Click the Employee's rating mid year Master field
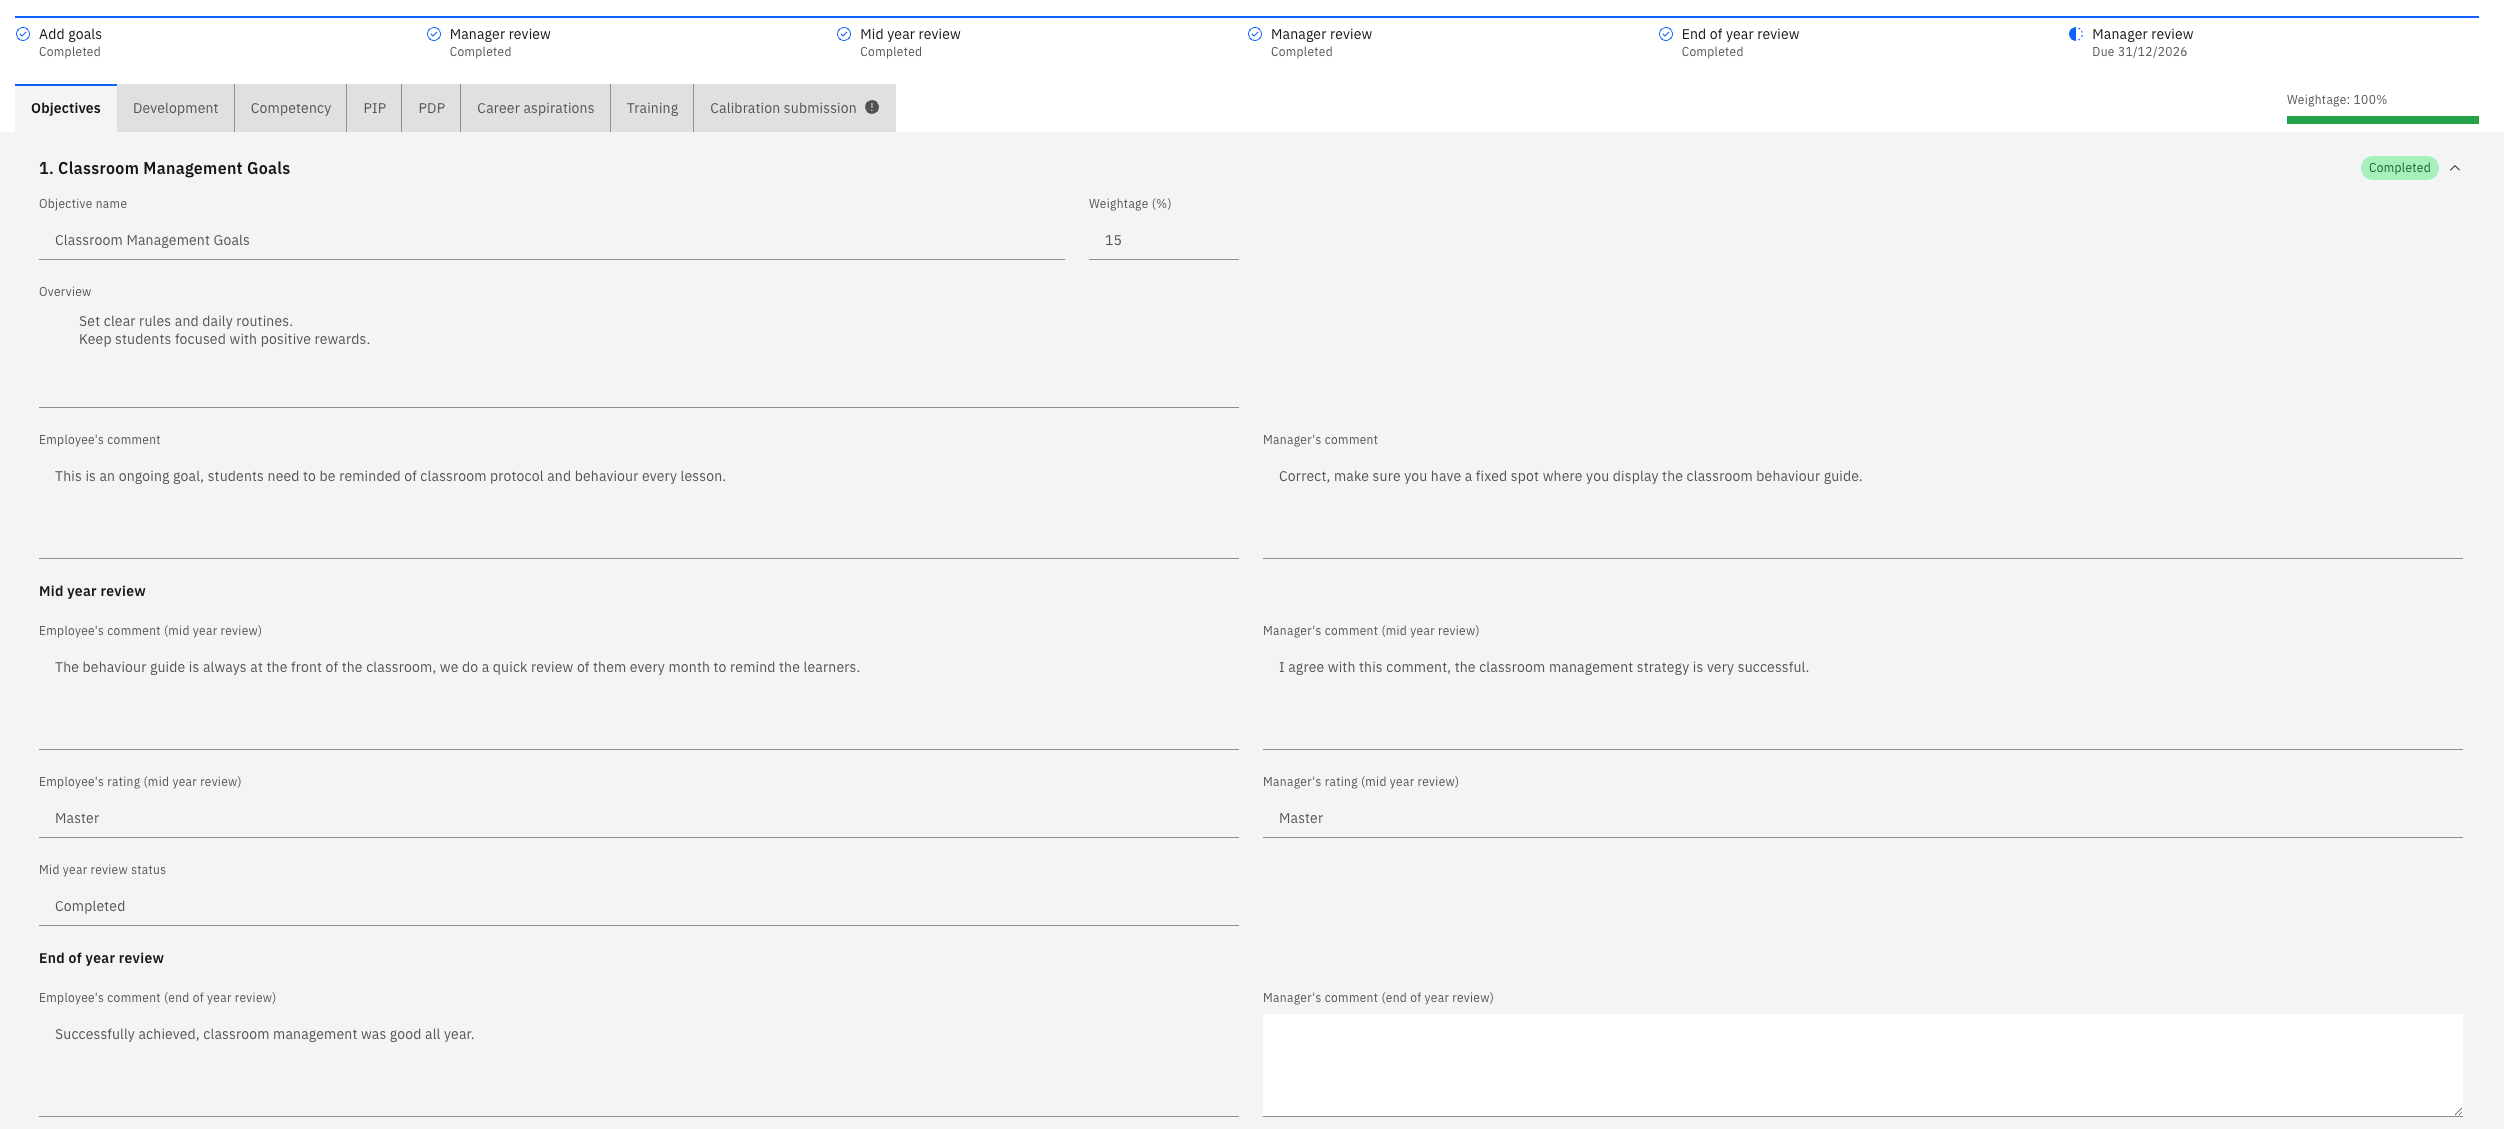The image size is (2504, 1129). [639, 818]
